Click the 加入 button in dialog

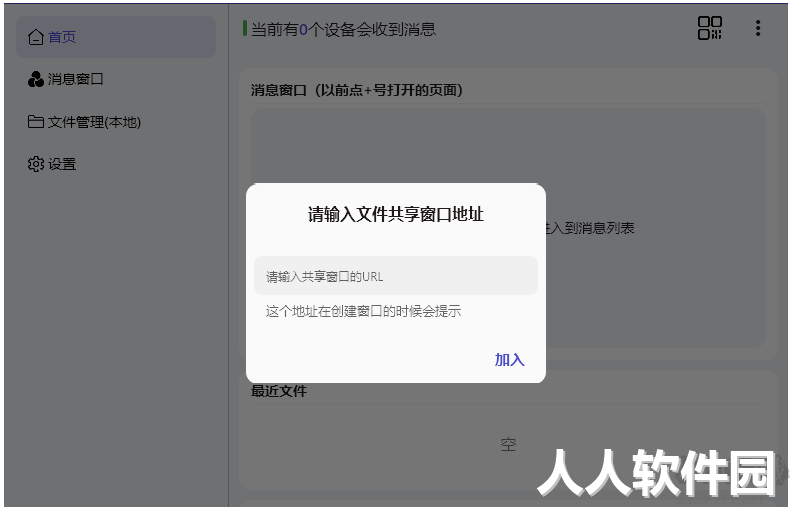(510, 360)
